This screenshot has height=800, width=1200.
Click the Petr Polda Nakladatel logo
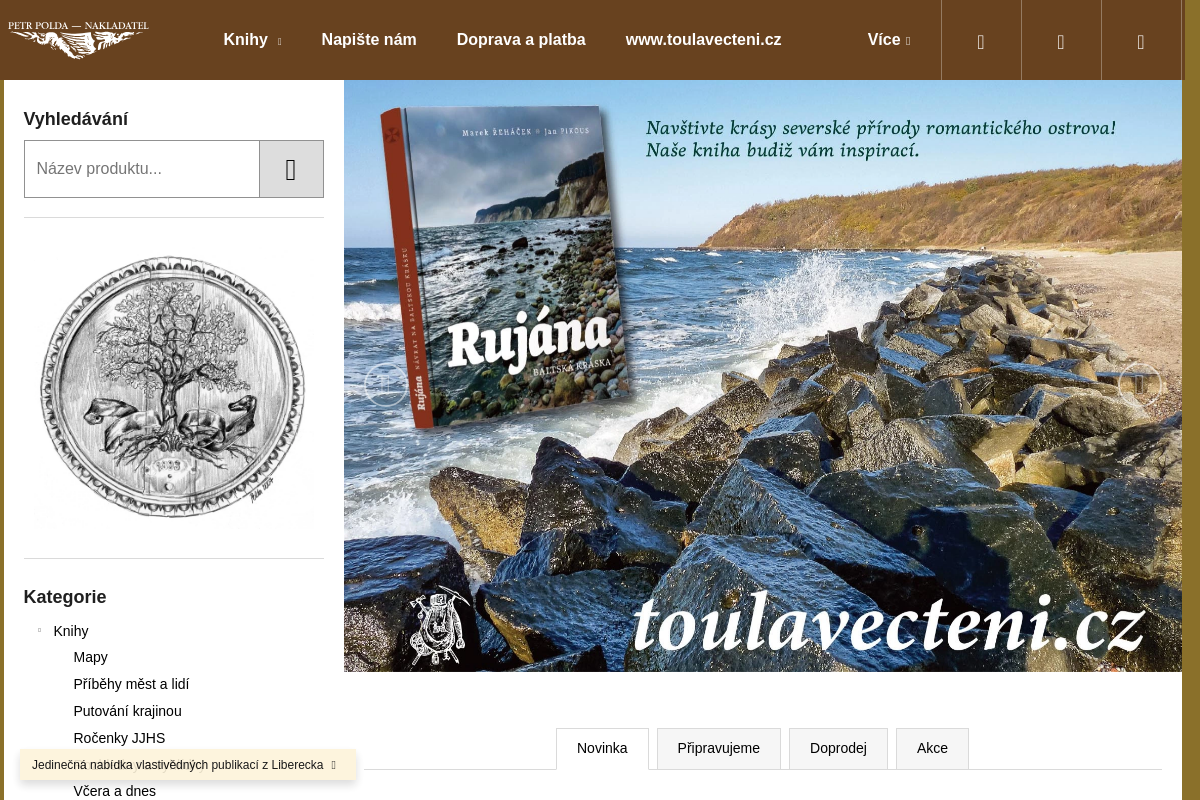tap(78, 40)
